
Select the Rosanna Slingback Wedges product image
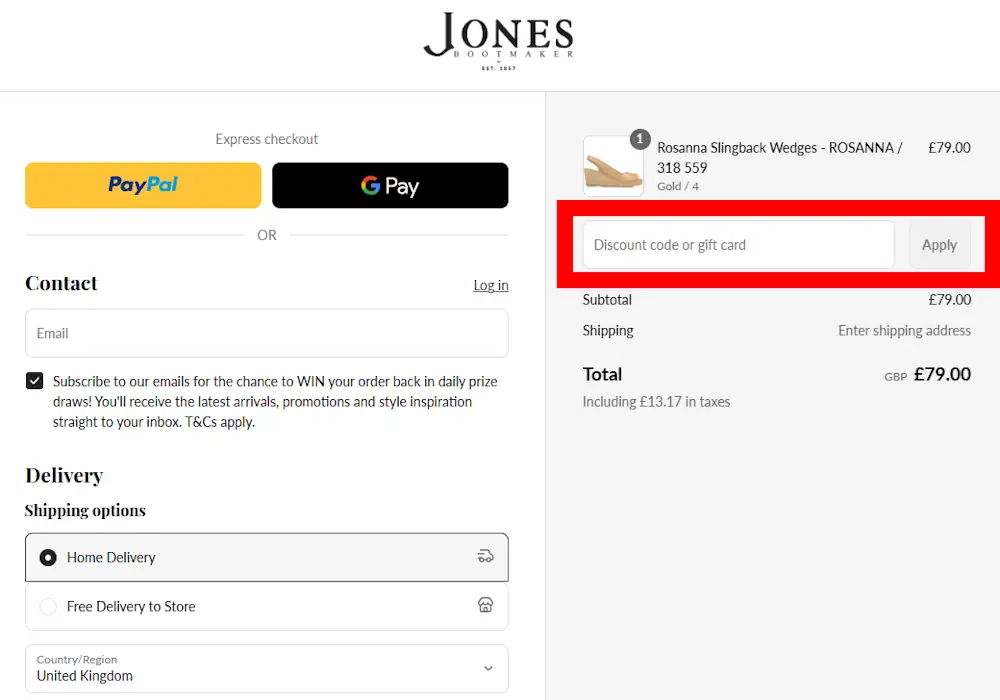(613, 166)
